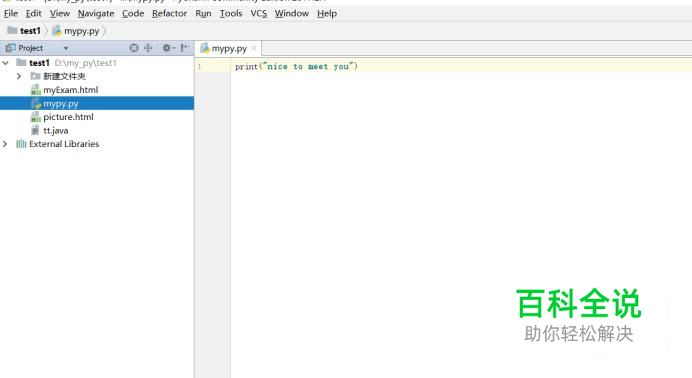Click the myExam.html file icon
692x378 pixels.
(x=36, y=90)
